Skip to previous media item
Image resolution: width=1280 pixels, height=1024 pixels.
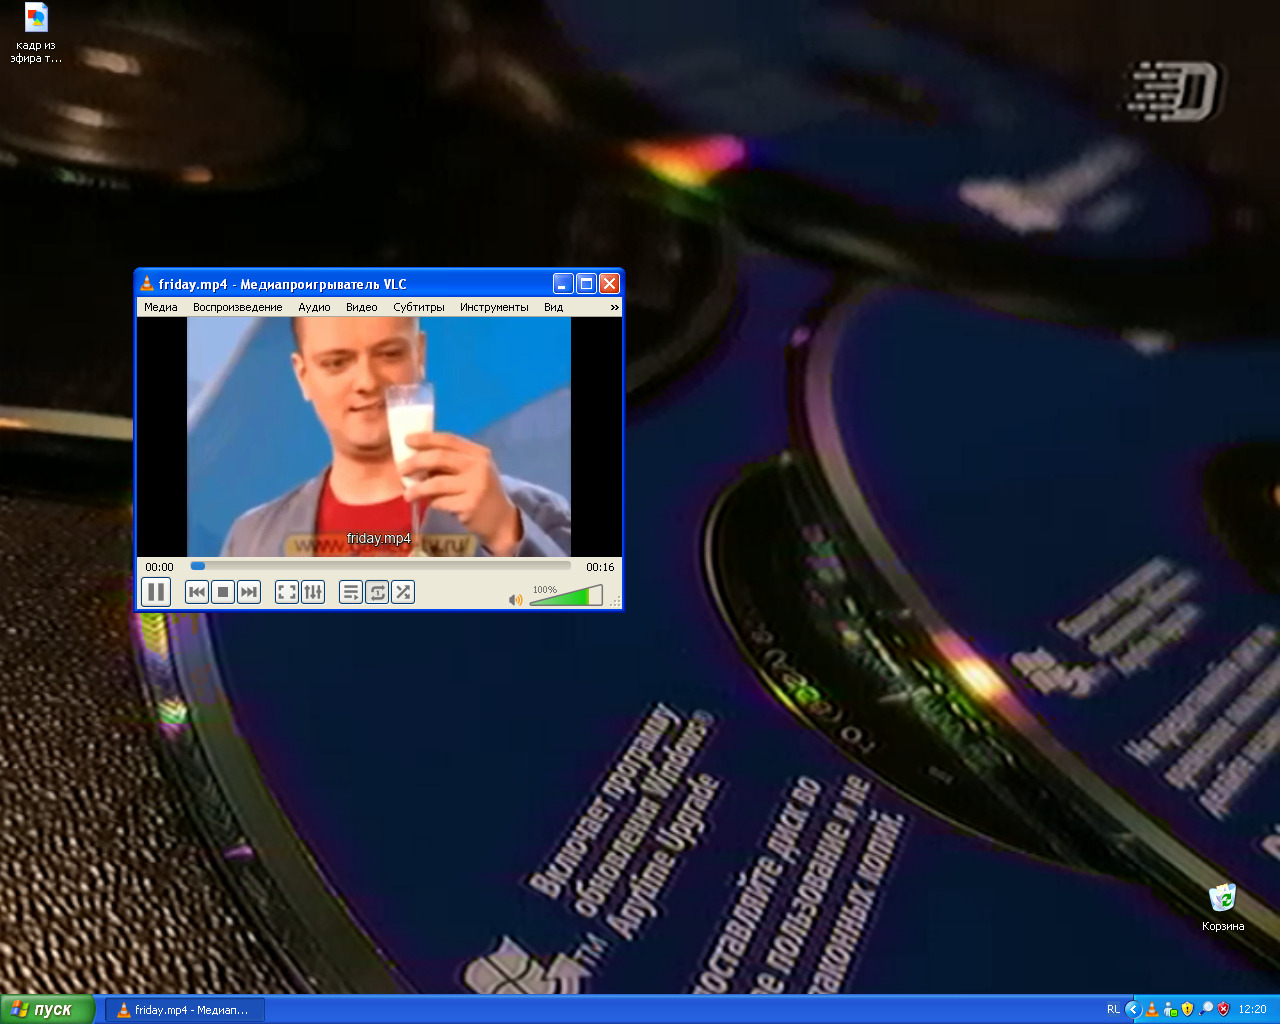tap(197, 593)
